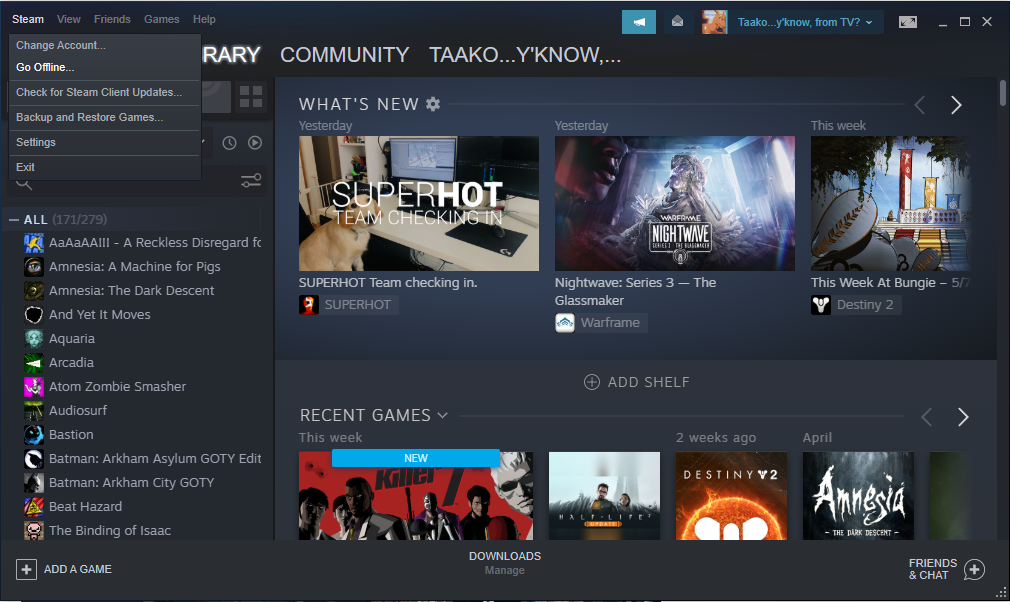Go to the Community tab
The image size is (1010, 602).
tap(345, 55)
